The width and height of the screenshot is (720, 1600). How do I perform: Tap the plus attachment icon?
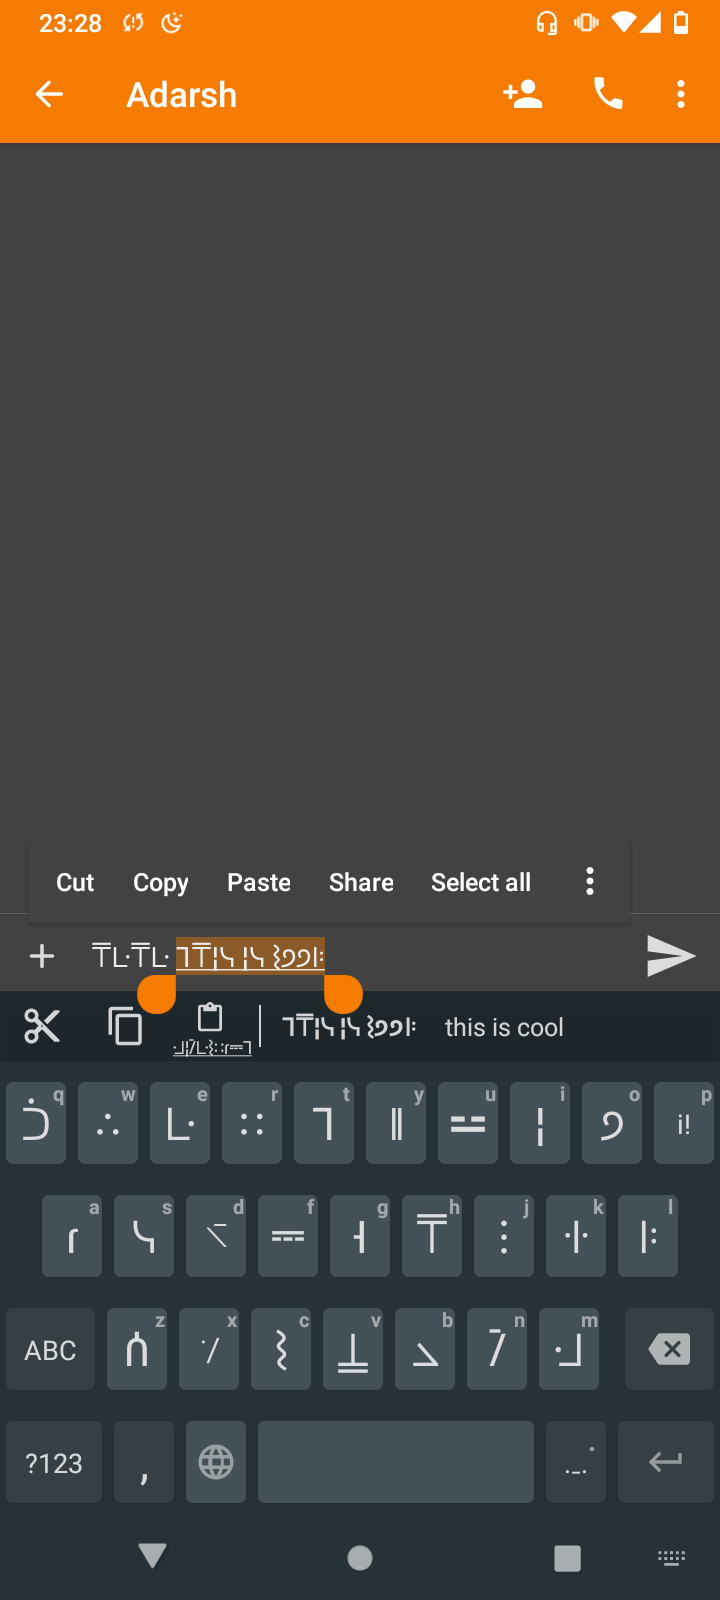[x=42, y=957]
